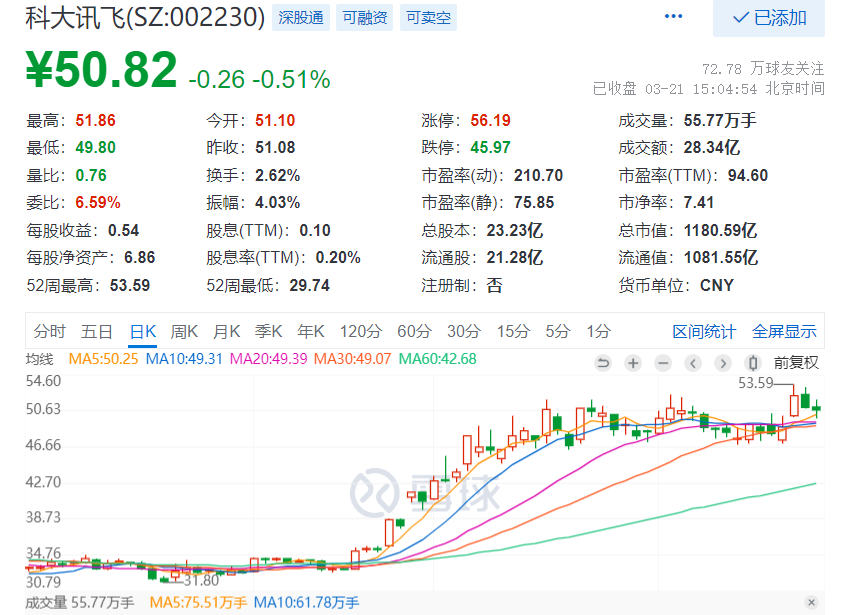
Task: Zoom in chart with plus icon
Action: pyautogui.click(x=633, y=363)
